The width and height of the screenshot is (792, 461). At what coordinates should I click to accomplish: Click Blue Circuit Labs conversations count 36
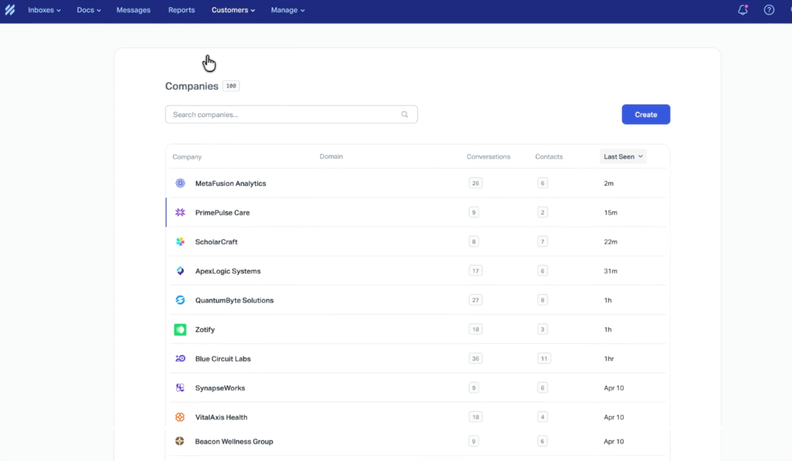click(475, 359)
